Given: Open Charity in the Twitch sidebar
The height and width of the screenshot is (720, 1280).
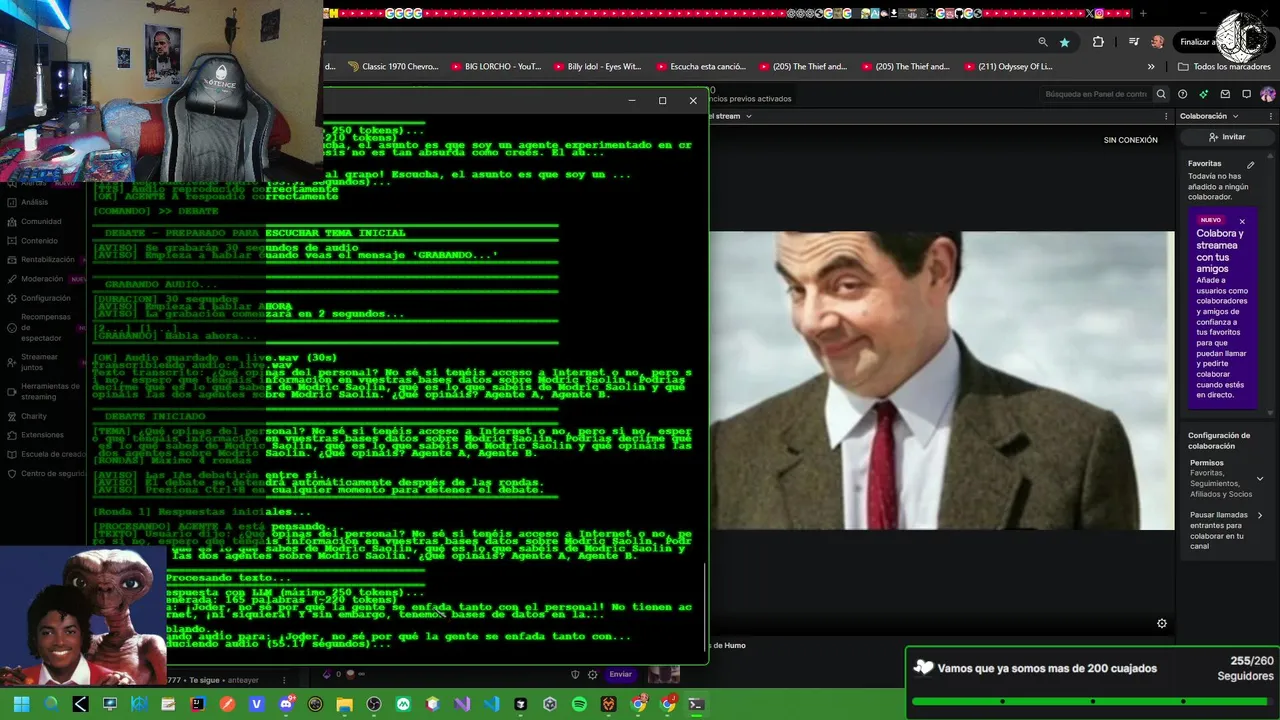Looking at the screenshot, I should [x=34, y=416].
